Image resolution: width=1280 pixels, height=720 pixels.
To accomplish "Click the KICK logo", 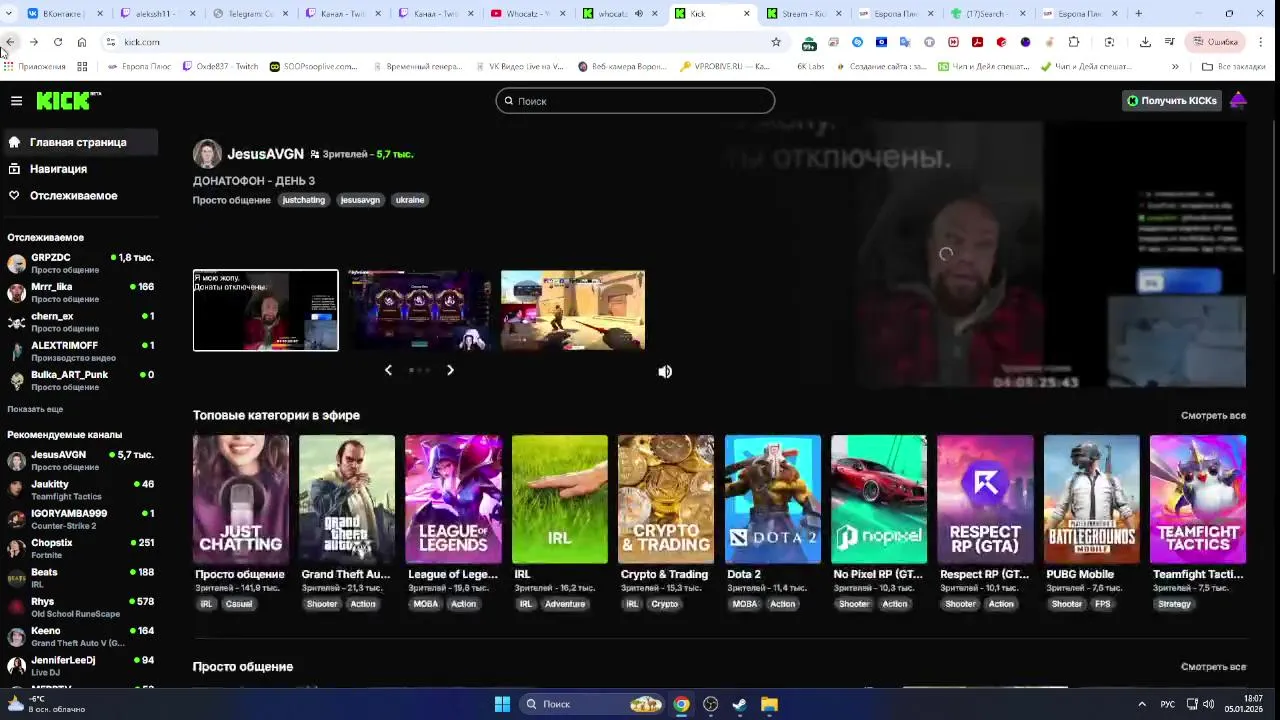I will 68,100.
